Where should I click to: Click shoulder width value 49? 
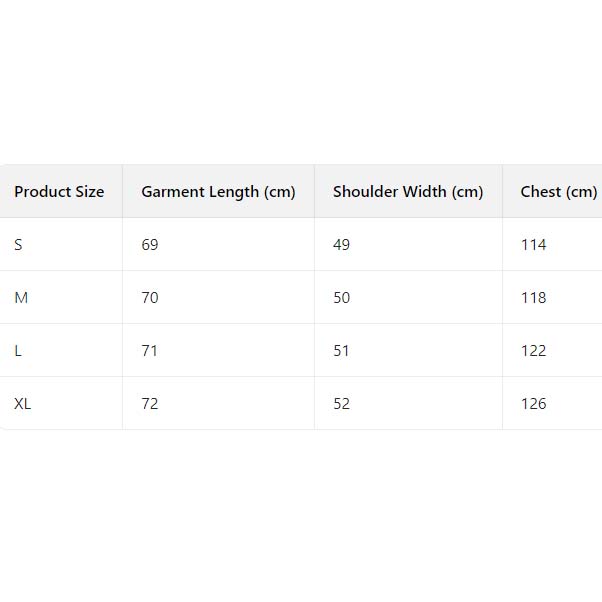tap(342, 245)
